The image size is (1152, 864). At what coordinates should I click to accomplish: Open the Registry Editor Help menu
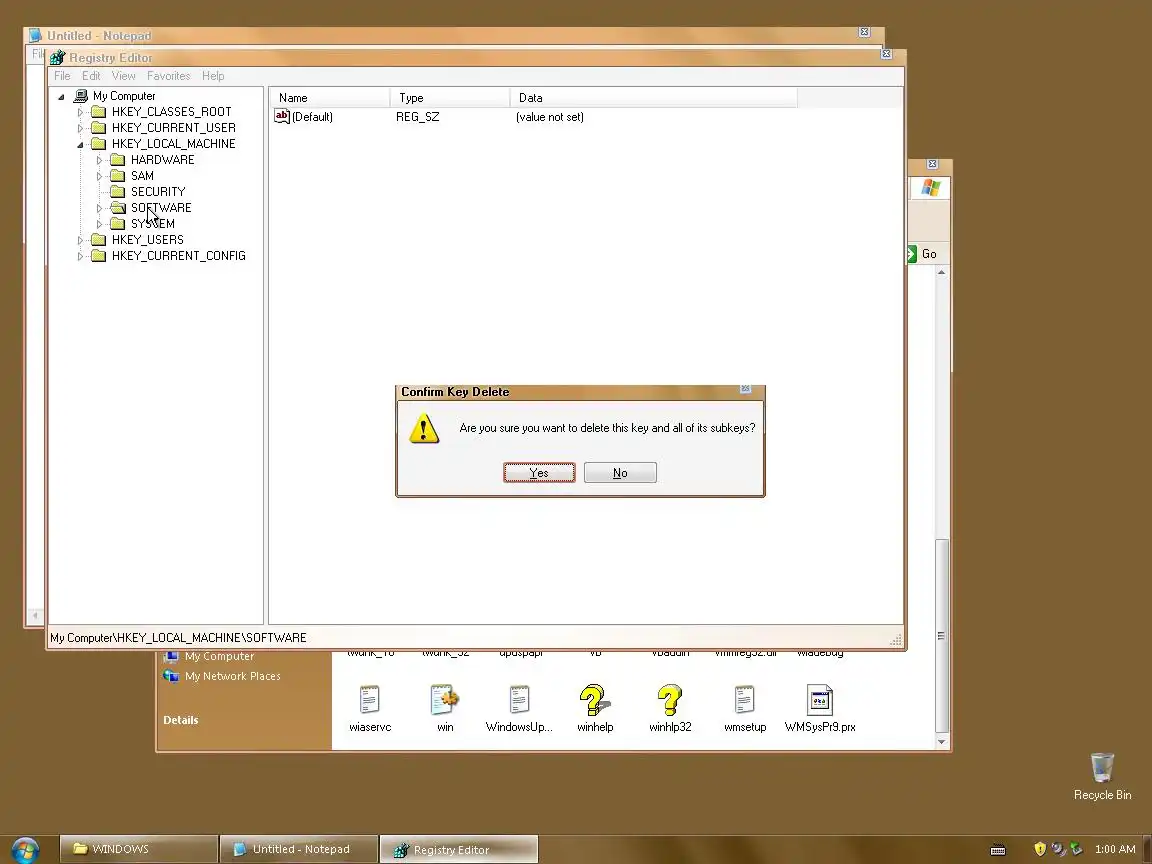[x=213, y=76]
